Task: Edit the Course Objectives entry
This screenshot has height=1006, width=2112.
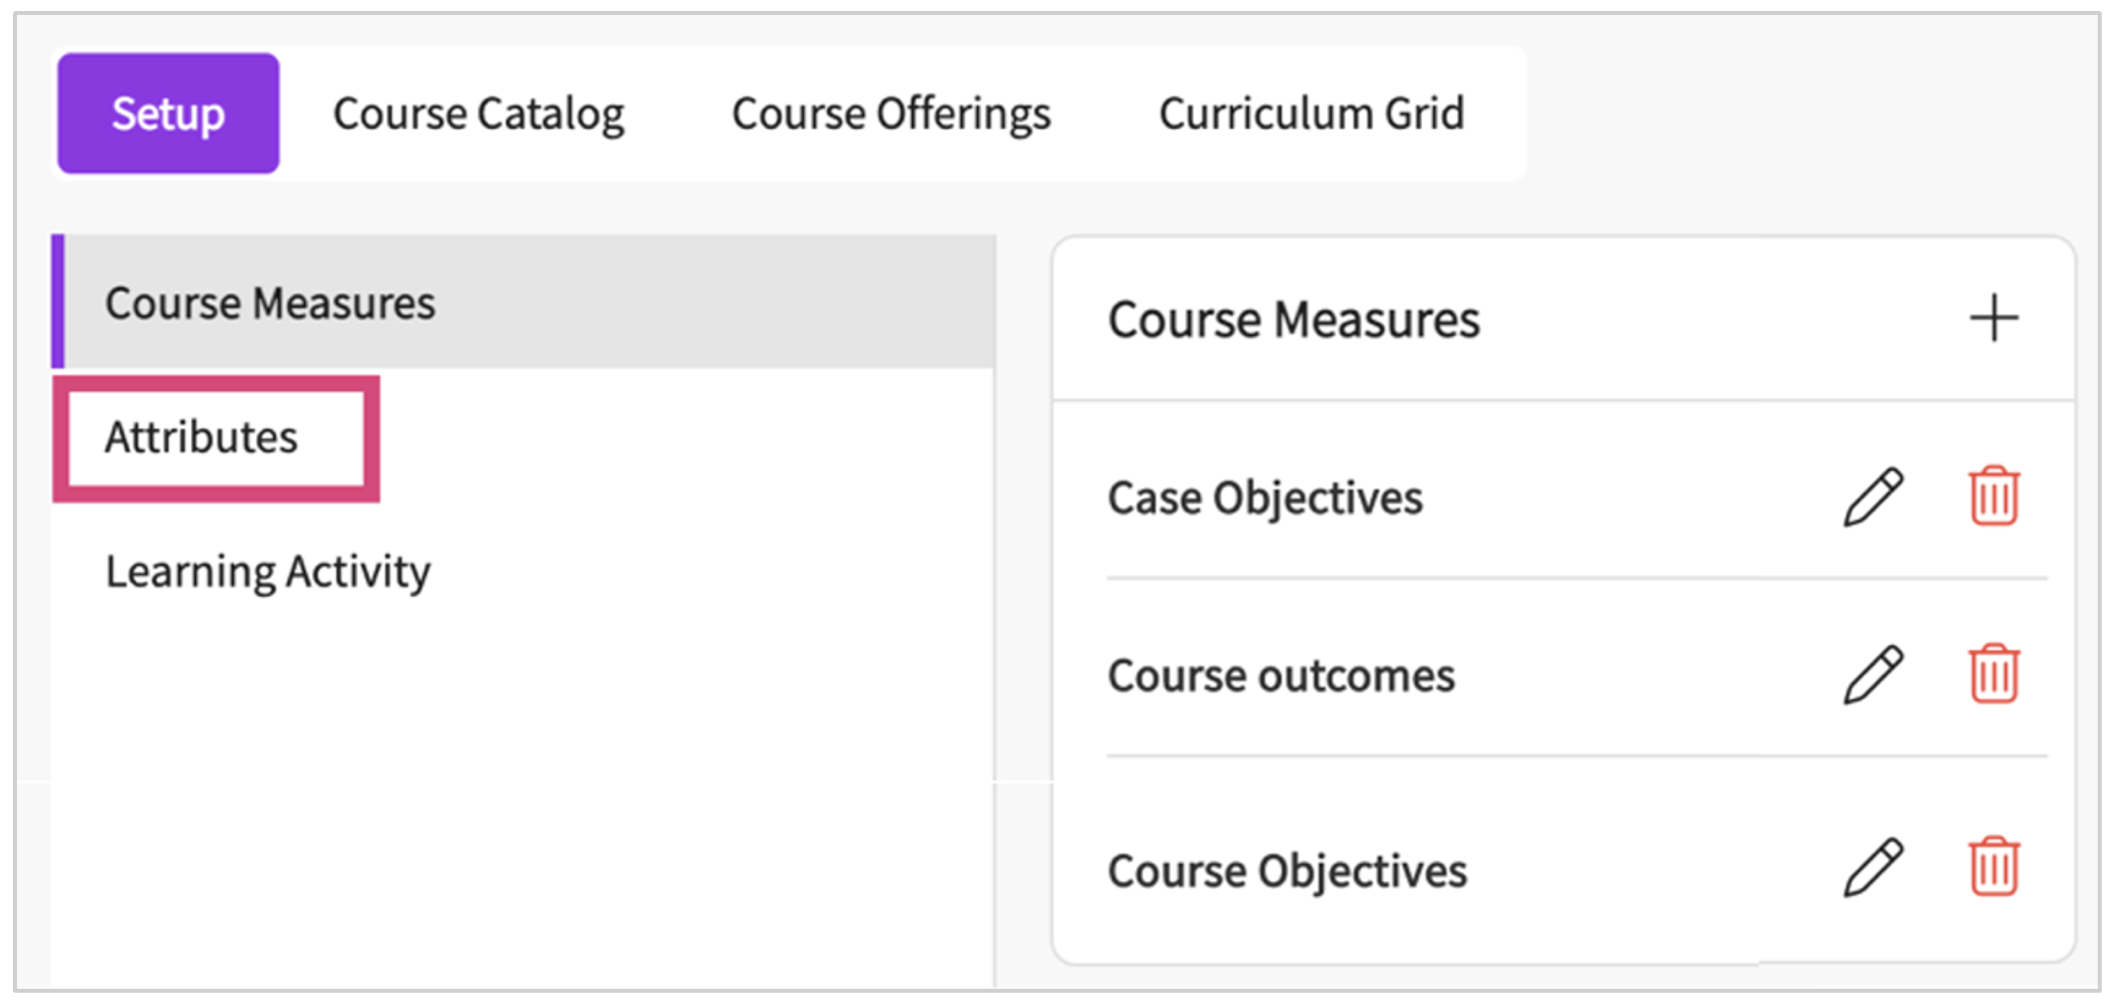Action: (1873, 868)
